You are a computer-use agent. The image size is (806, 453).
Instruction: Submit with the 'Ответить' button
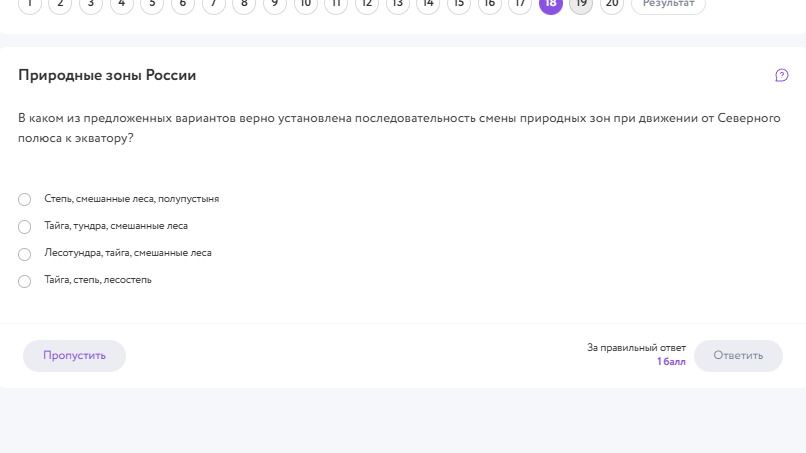pos(738,356)
